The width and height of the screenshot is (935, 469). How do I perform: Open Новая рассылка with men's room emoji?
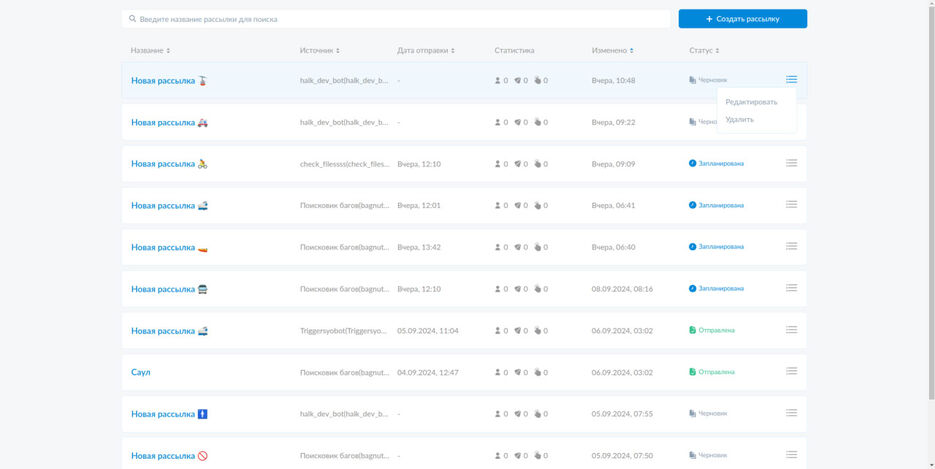click(x=169, y=414)
